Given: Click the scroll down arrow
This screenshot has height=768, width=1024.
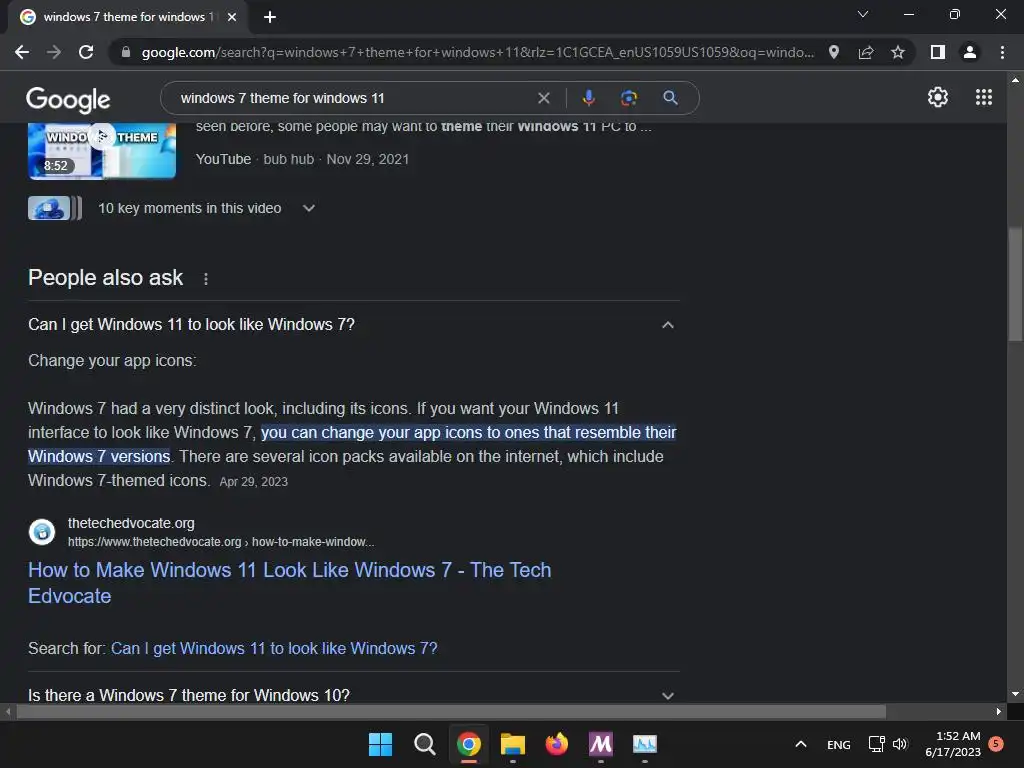Looking at the screenshot, I should (1015, 694).
